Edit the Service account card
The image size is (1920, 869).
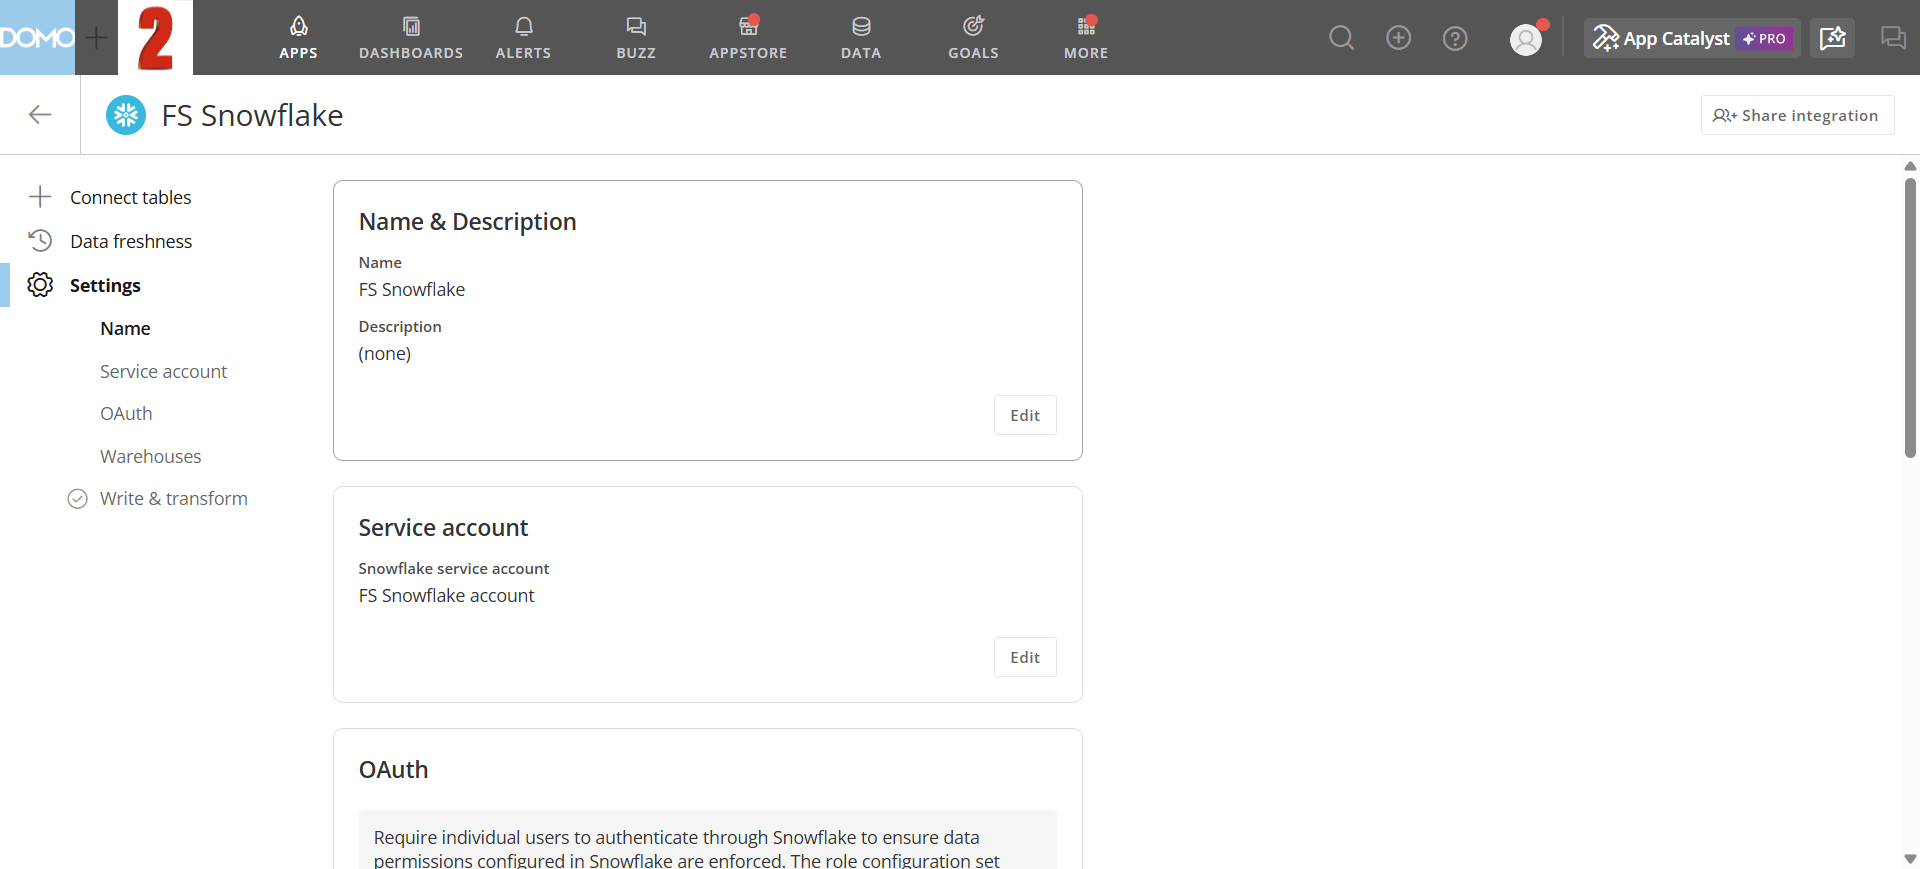1025,657
